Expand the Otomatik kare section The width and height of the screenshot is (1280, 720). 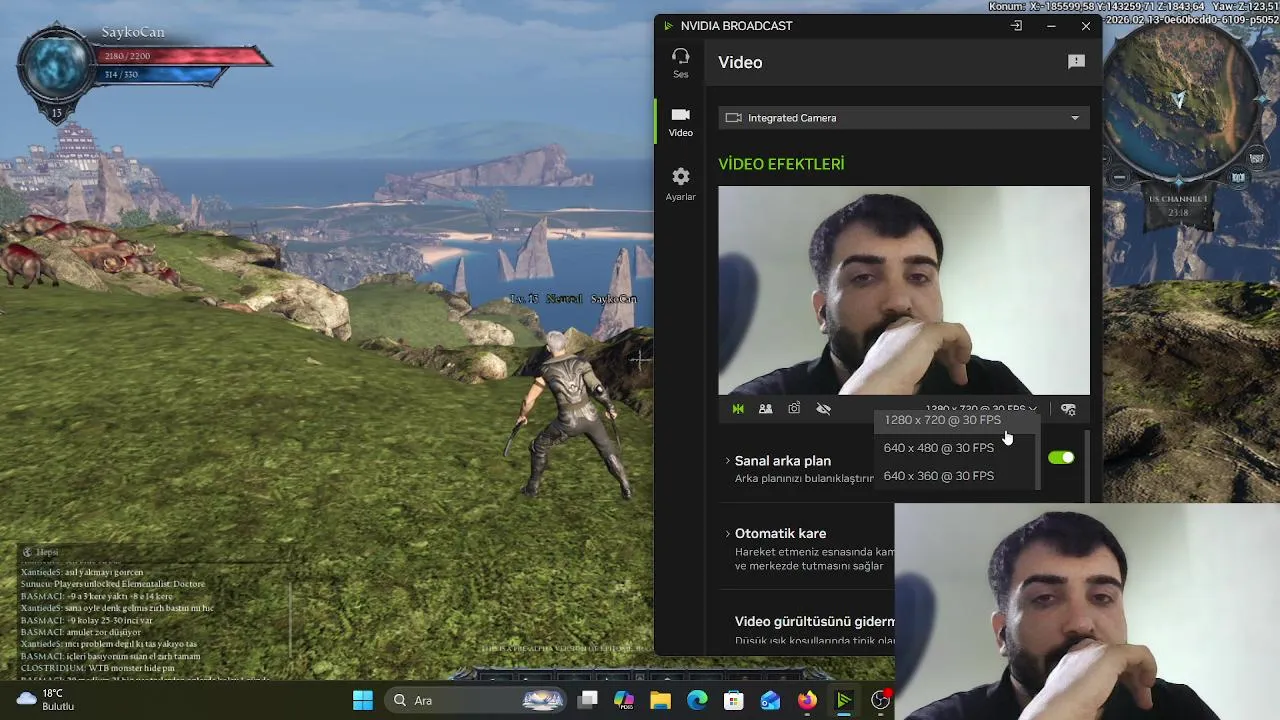(727, 534)
